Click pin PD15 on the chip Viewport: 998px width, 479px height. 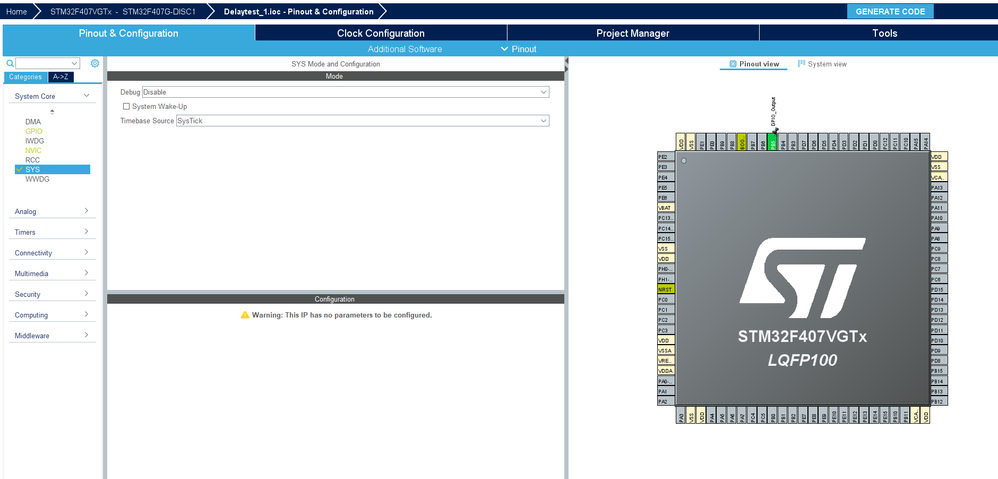(939, 289)
